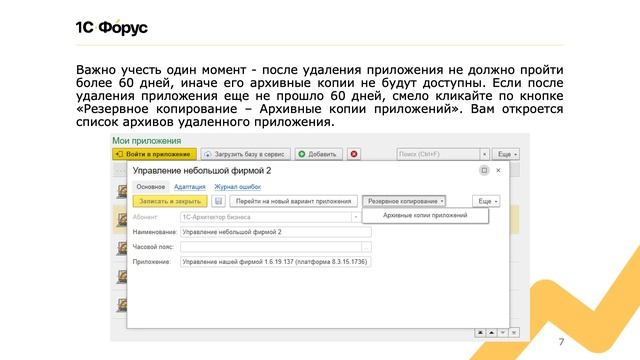640x360 pixels.
Task: Click the green 'Добавить' button
Action: pyautogui.click(x=318, y=154)
